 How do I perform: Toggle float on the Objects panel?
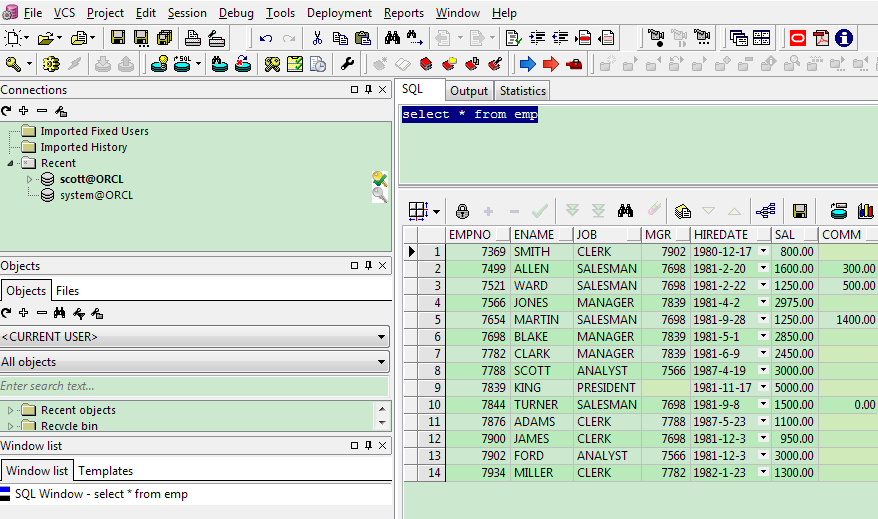click(354, 266)
